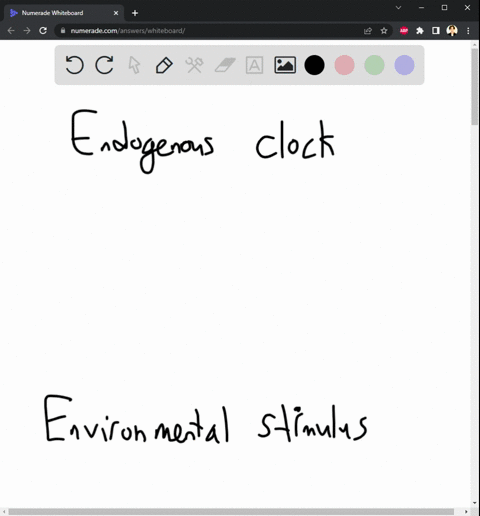Screen dimensions: 480x516
Task: Open the profile avatar menu
Action: 452,31
